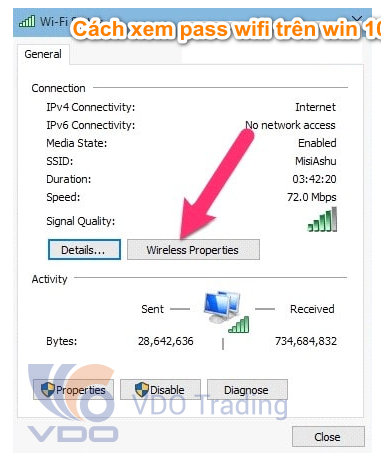Screen dimensions: 381x461
Task: Click the Sent label under Activity
Action: [152, 309]
